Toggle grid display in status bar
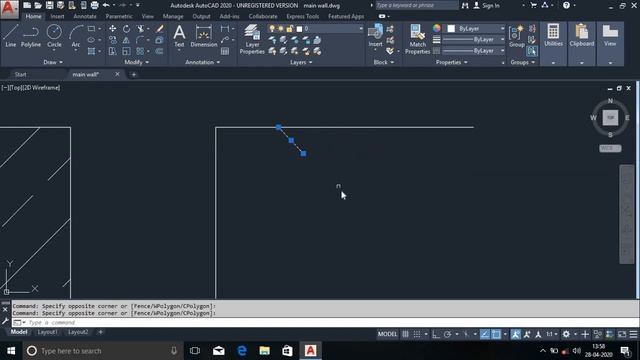Screen dimensions: 640x360 tap(405, 334)
